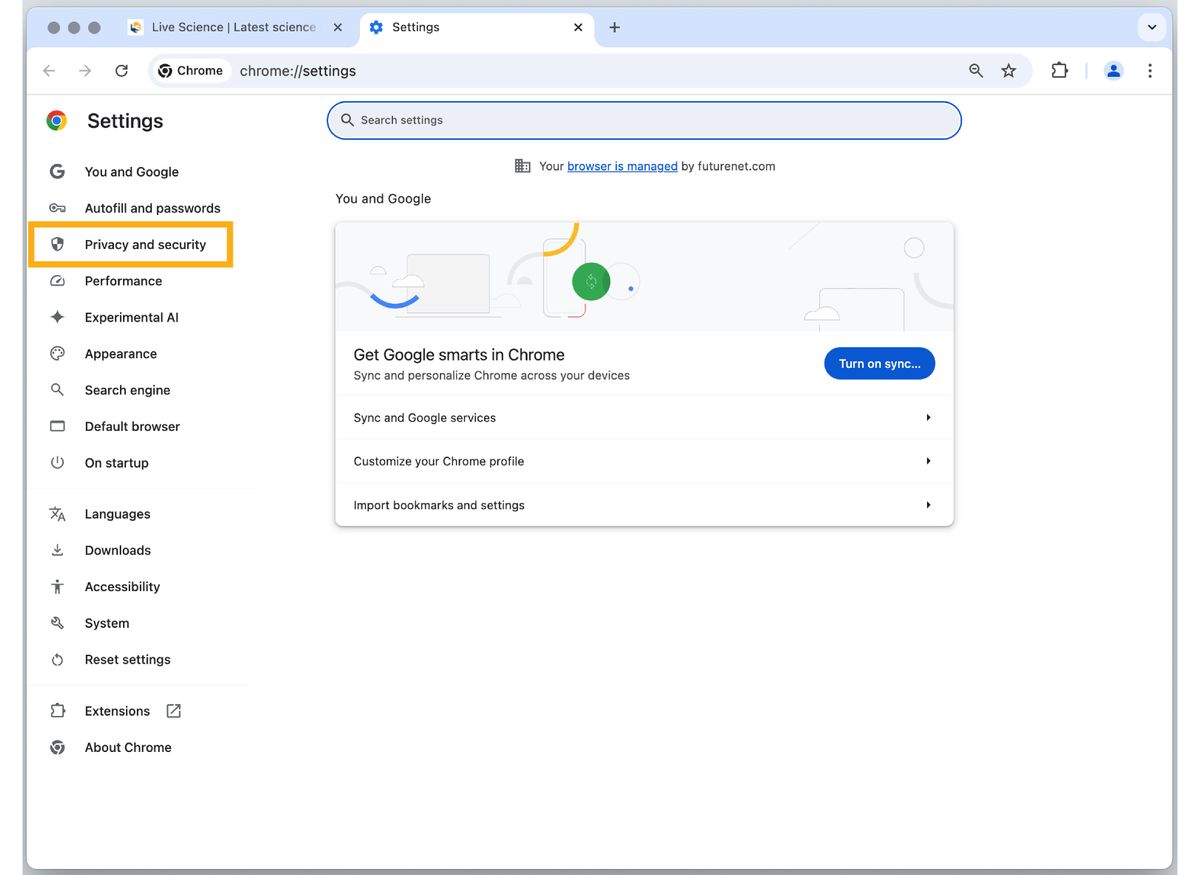Click the Experimental AI sparkle icon
Screen dimensions: 1200x875
click(x=57, y=317)
